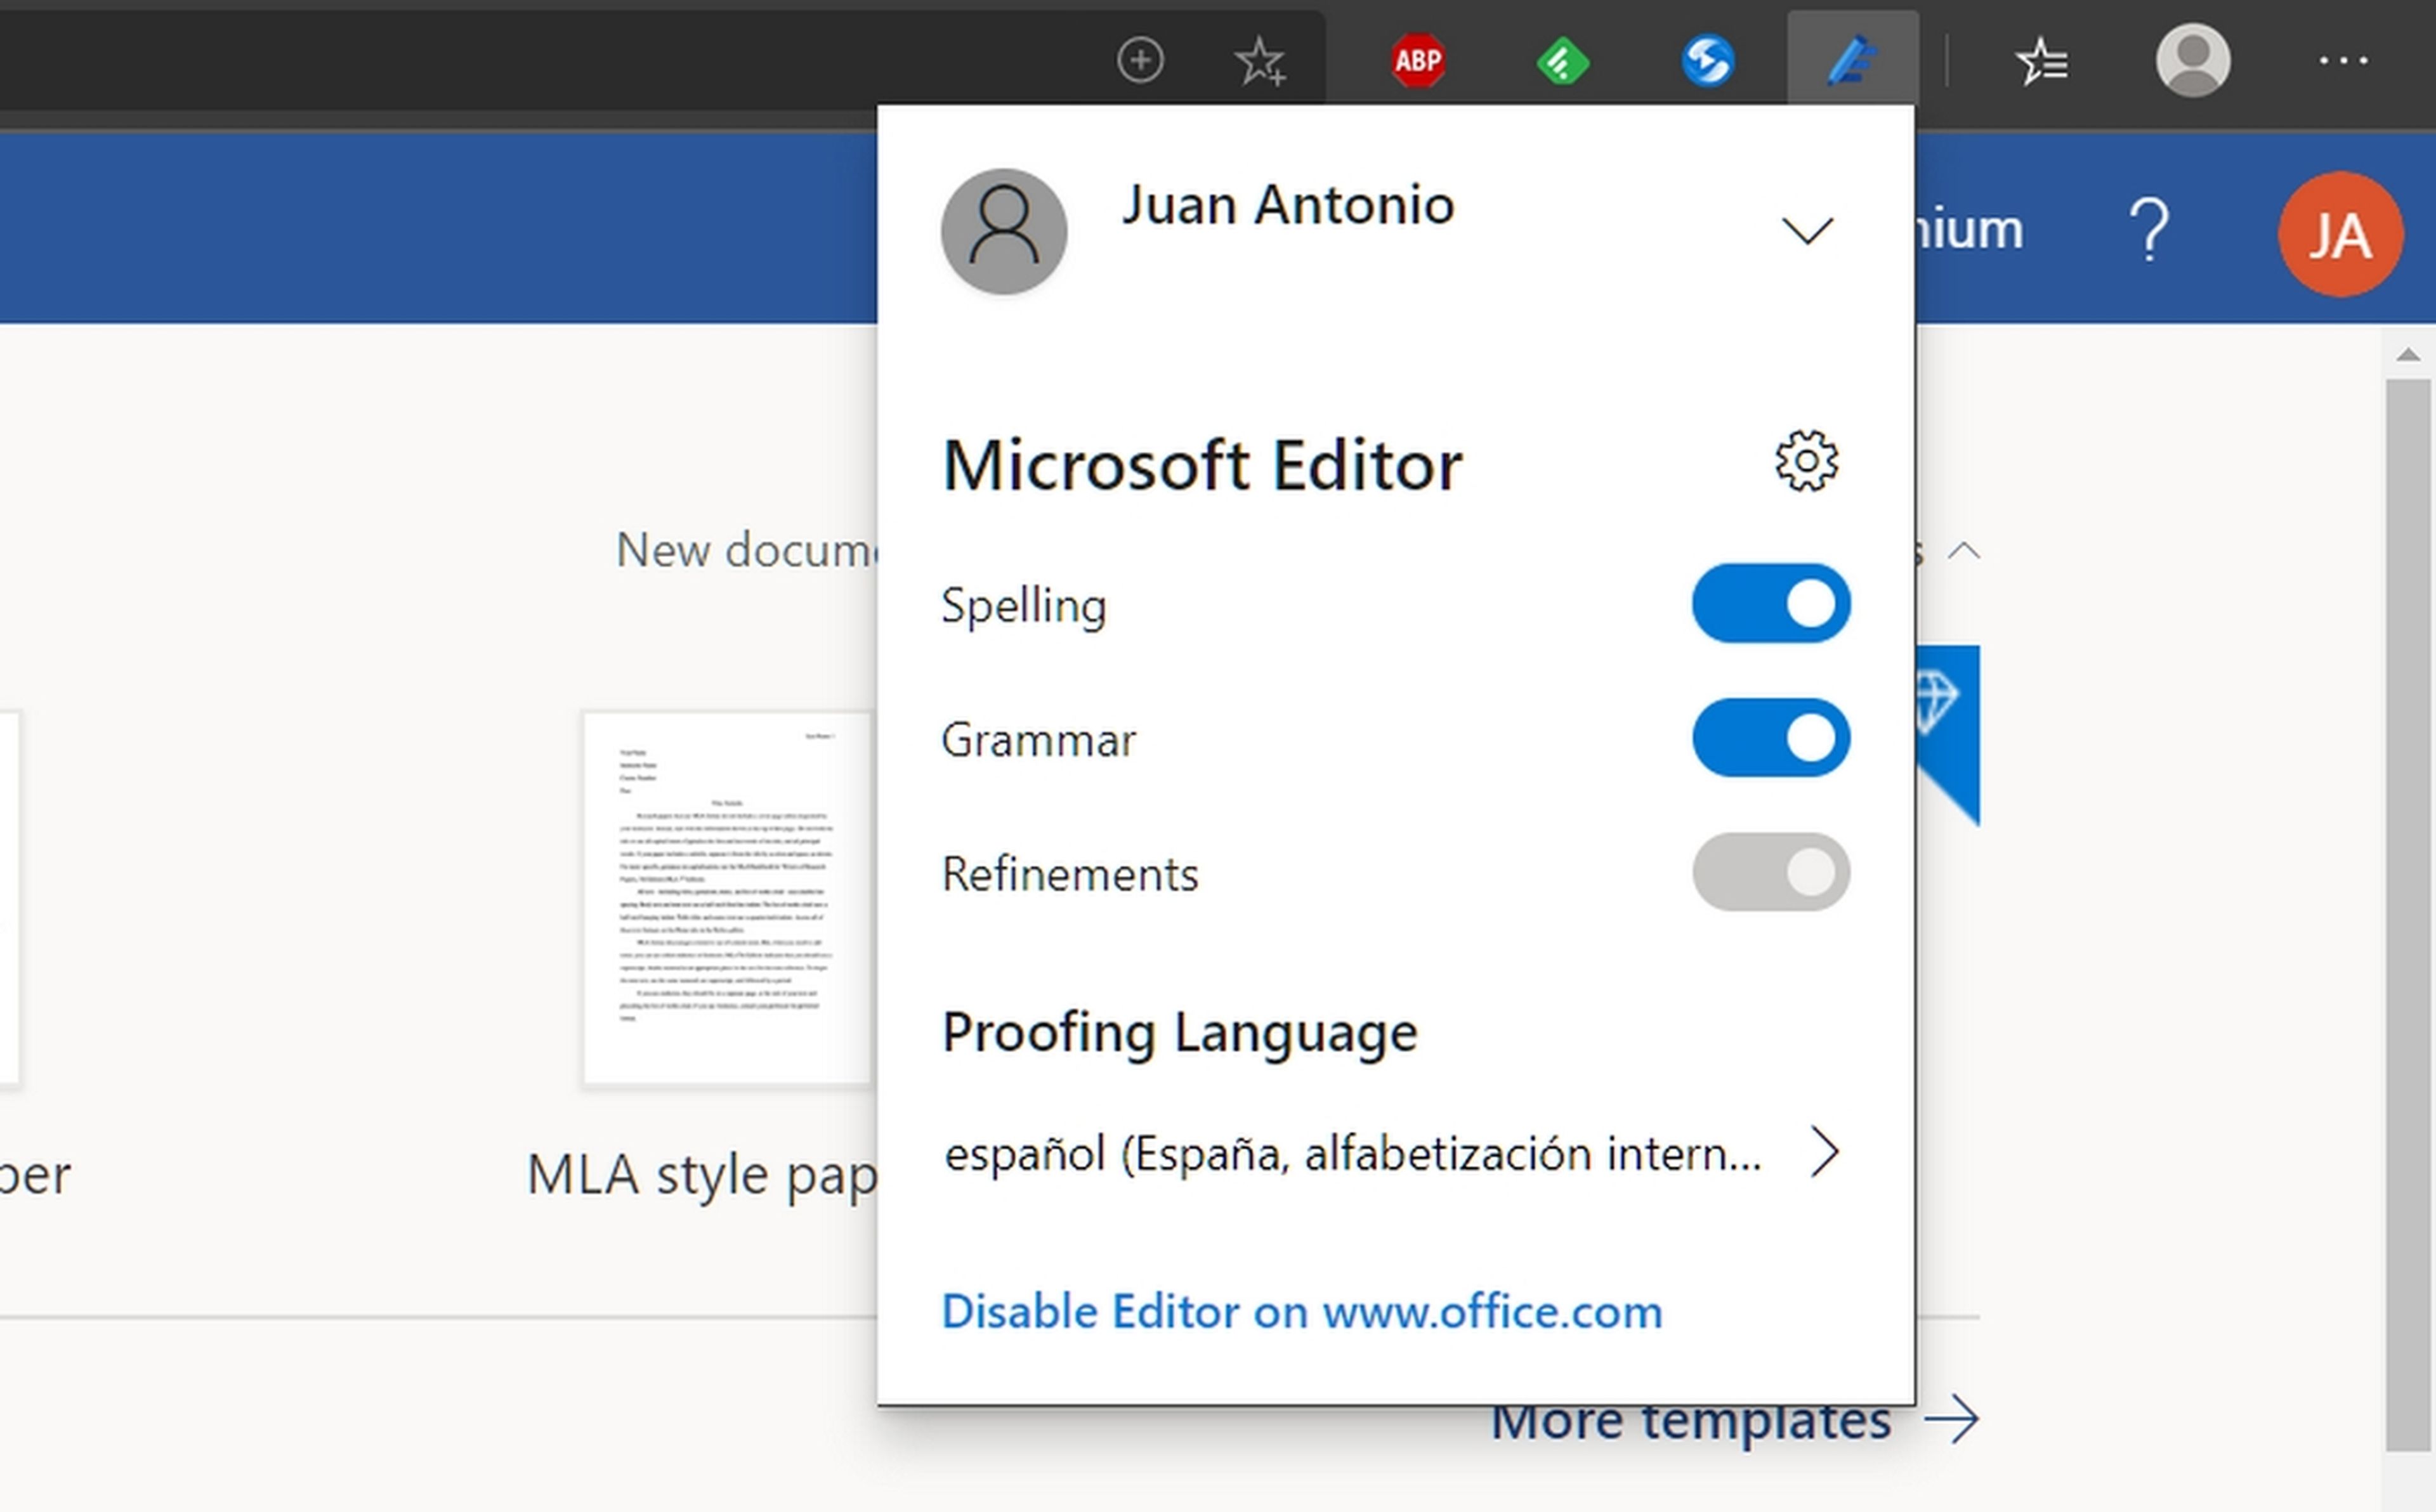Open browser Settings and more menu
The image size is (2436, 1512).
coord(2343,61)
